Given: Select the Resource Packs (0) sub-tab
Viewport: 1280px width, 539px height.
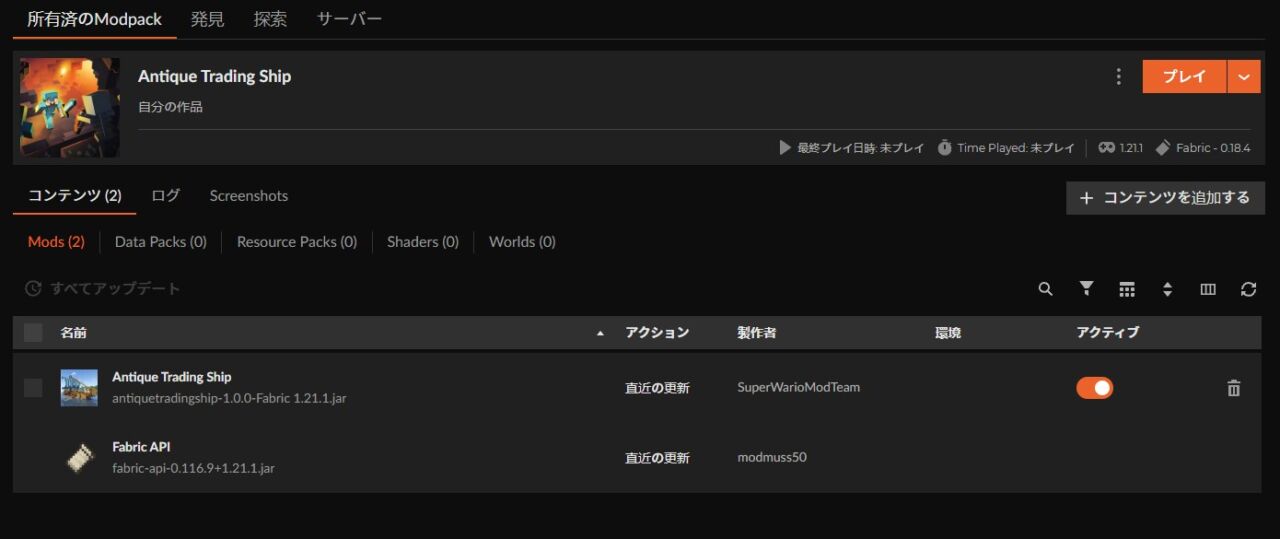Looking at the screenshot, I should [x=297, y=242].
